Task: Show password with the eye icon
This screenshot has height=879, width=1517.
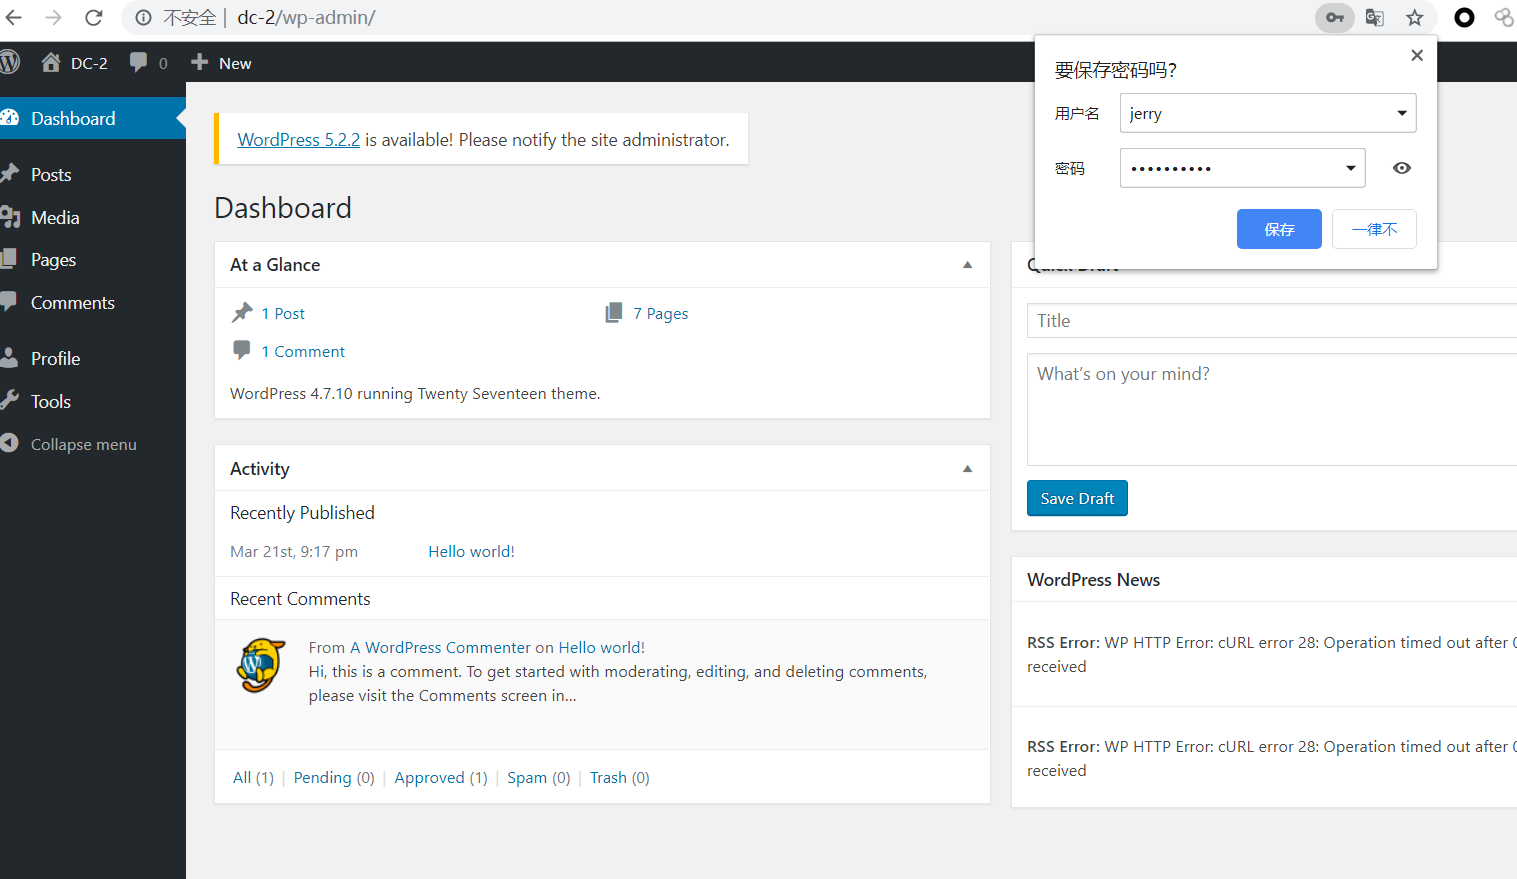Action: click(1402, 168)
